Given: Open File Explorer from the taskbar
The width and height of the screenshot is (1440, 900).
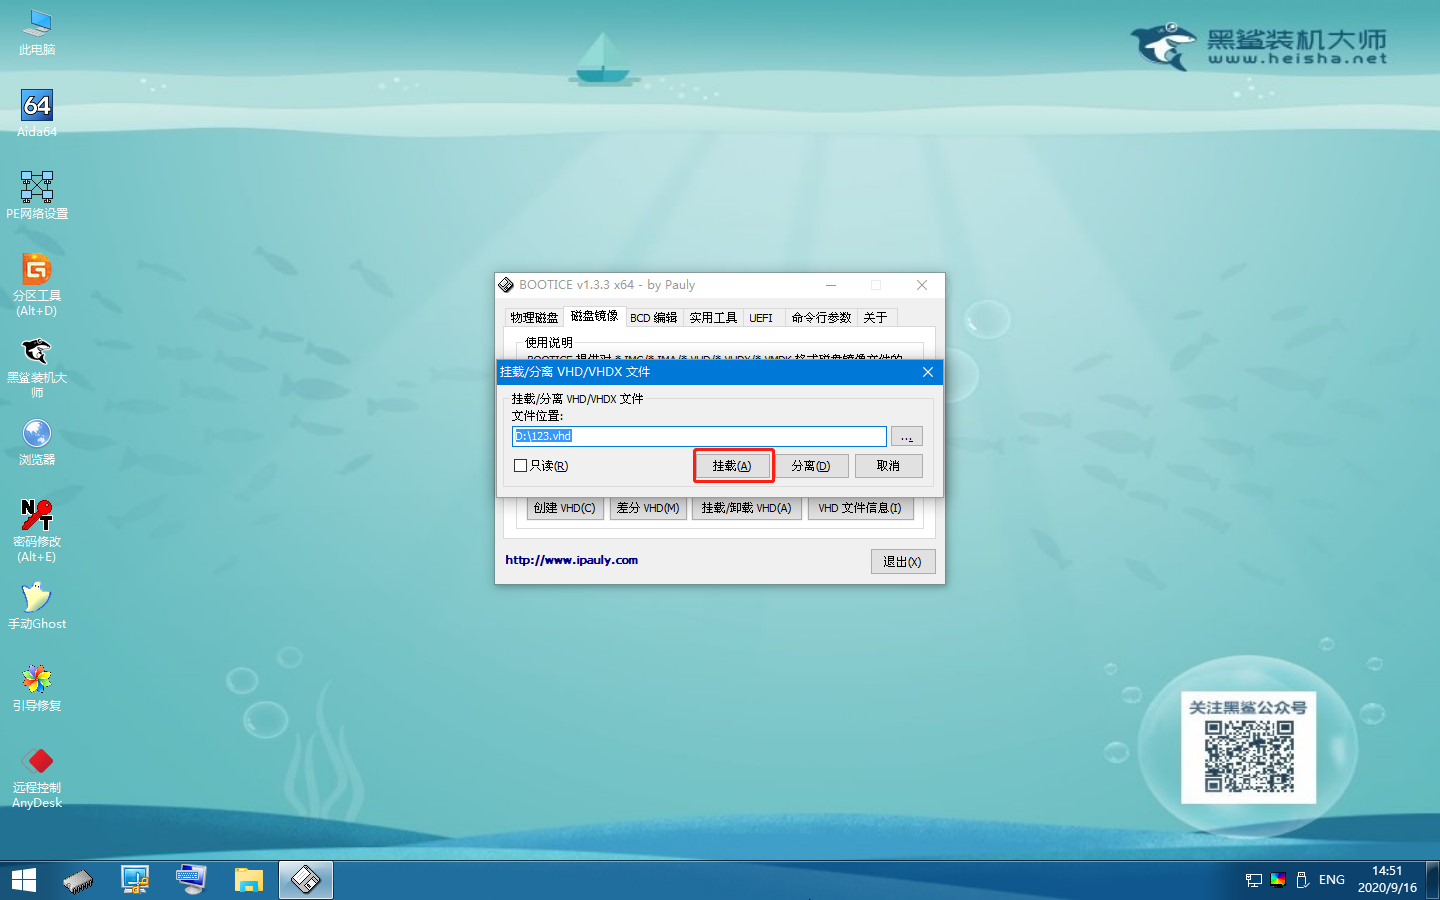Looking at the screenshot, I should (248, 880).
